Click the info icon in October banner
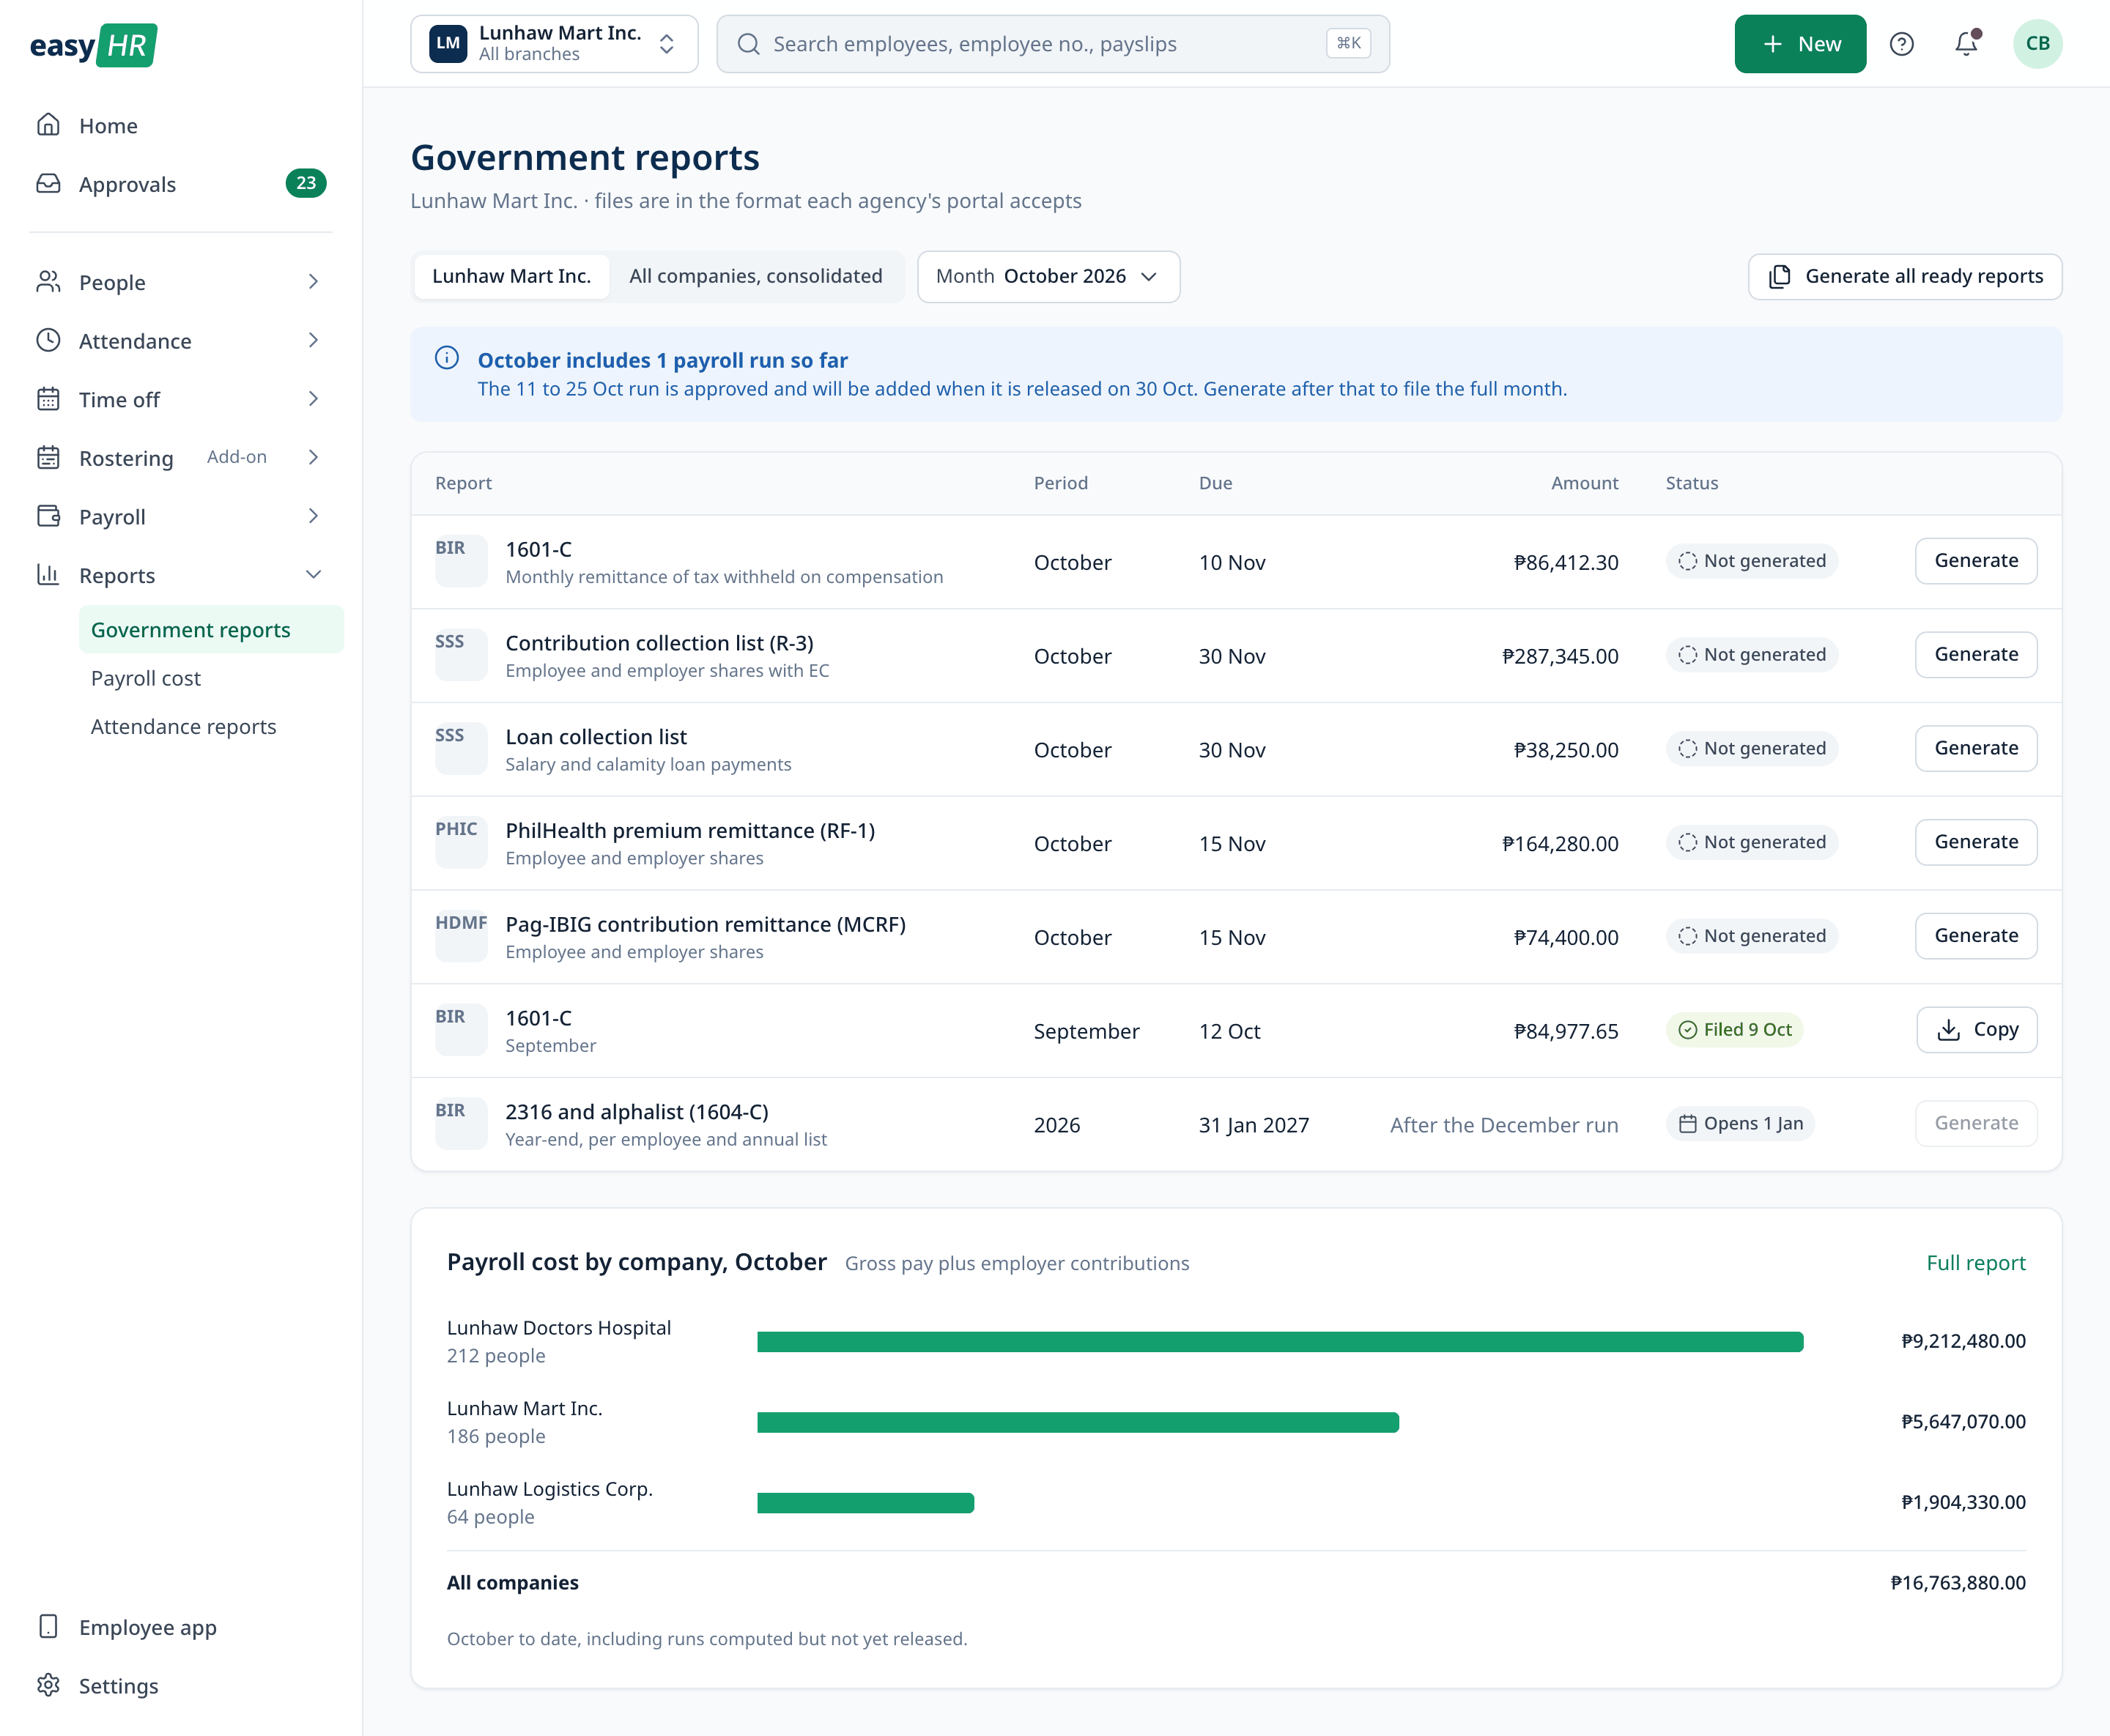Viewport: 2110px width, 1736px height. [447, 358]
